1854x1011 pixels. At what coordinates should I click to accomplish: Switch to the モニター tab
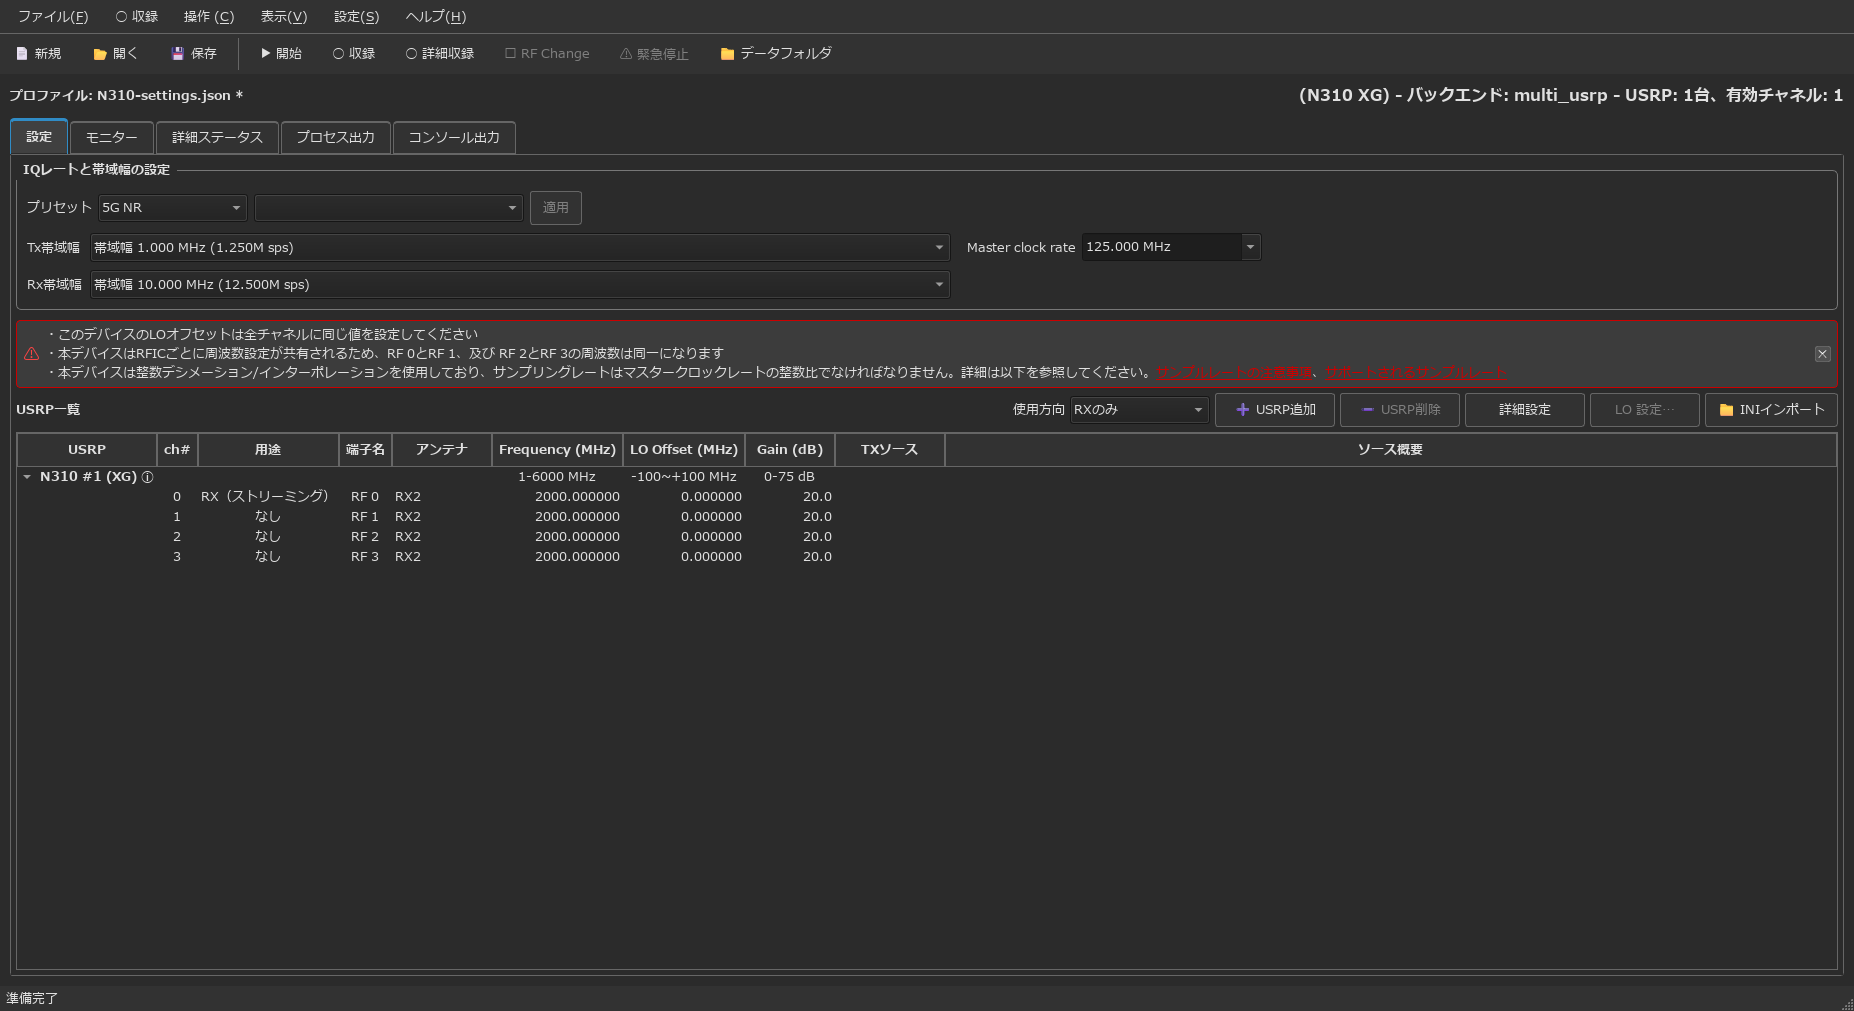(x=112, y=138)
